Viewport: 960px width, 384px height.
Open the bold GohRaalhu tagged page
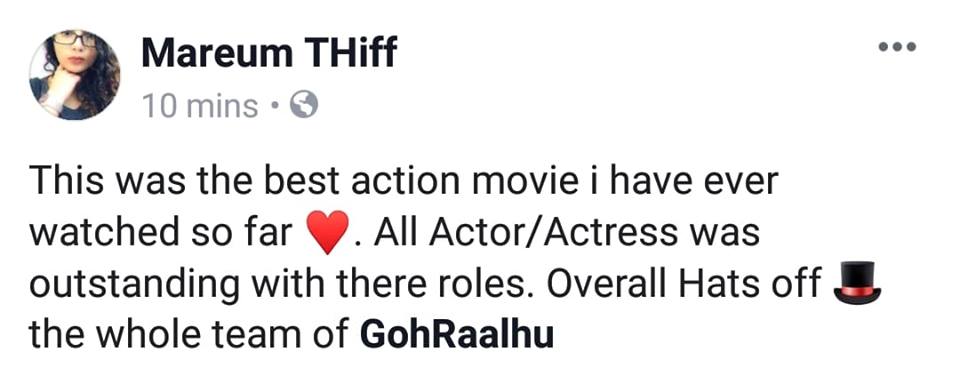tap(457, 334)
